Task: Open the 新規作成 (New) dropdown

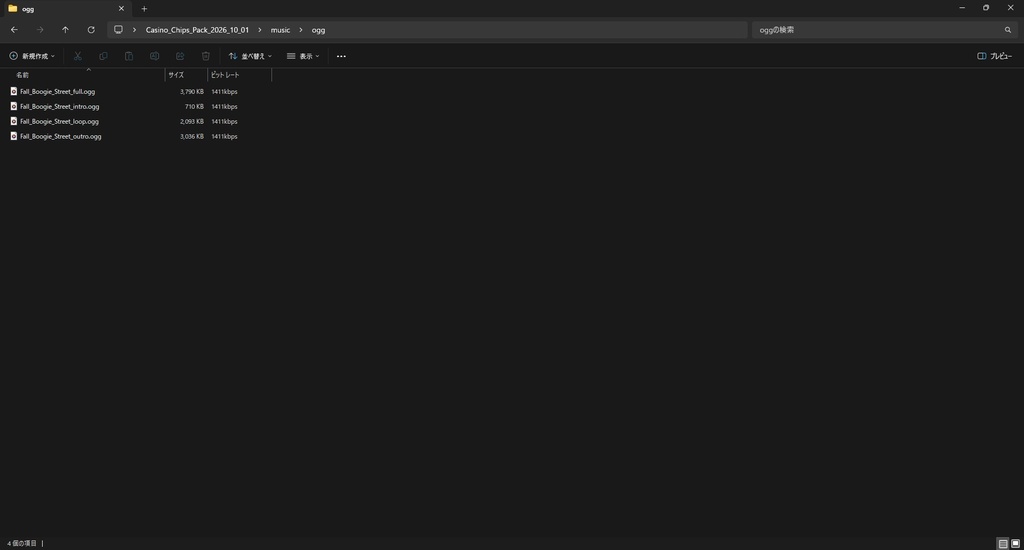Action: pyautogui.click(x=32, y=56)
